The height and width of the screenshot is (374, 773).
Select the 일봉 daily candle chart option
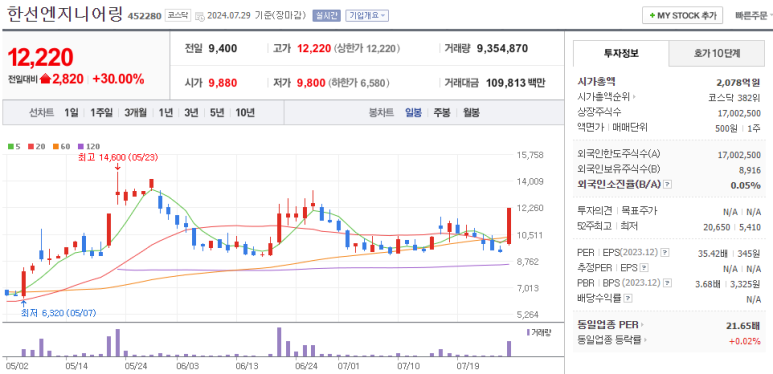click(x=413, y=112)
